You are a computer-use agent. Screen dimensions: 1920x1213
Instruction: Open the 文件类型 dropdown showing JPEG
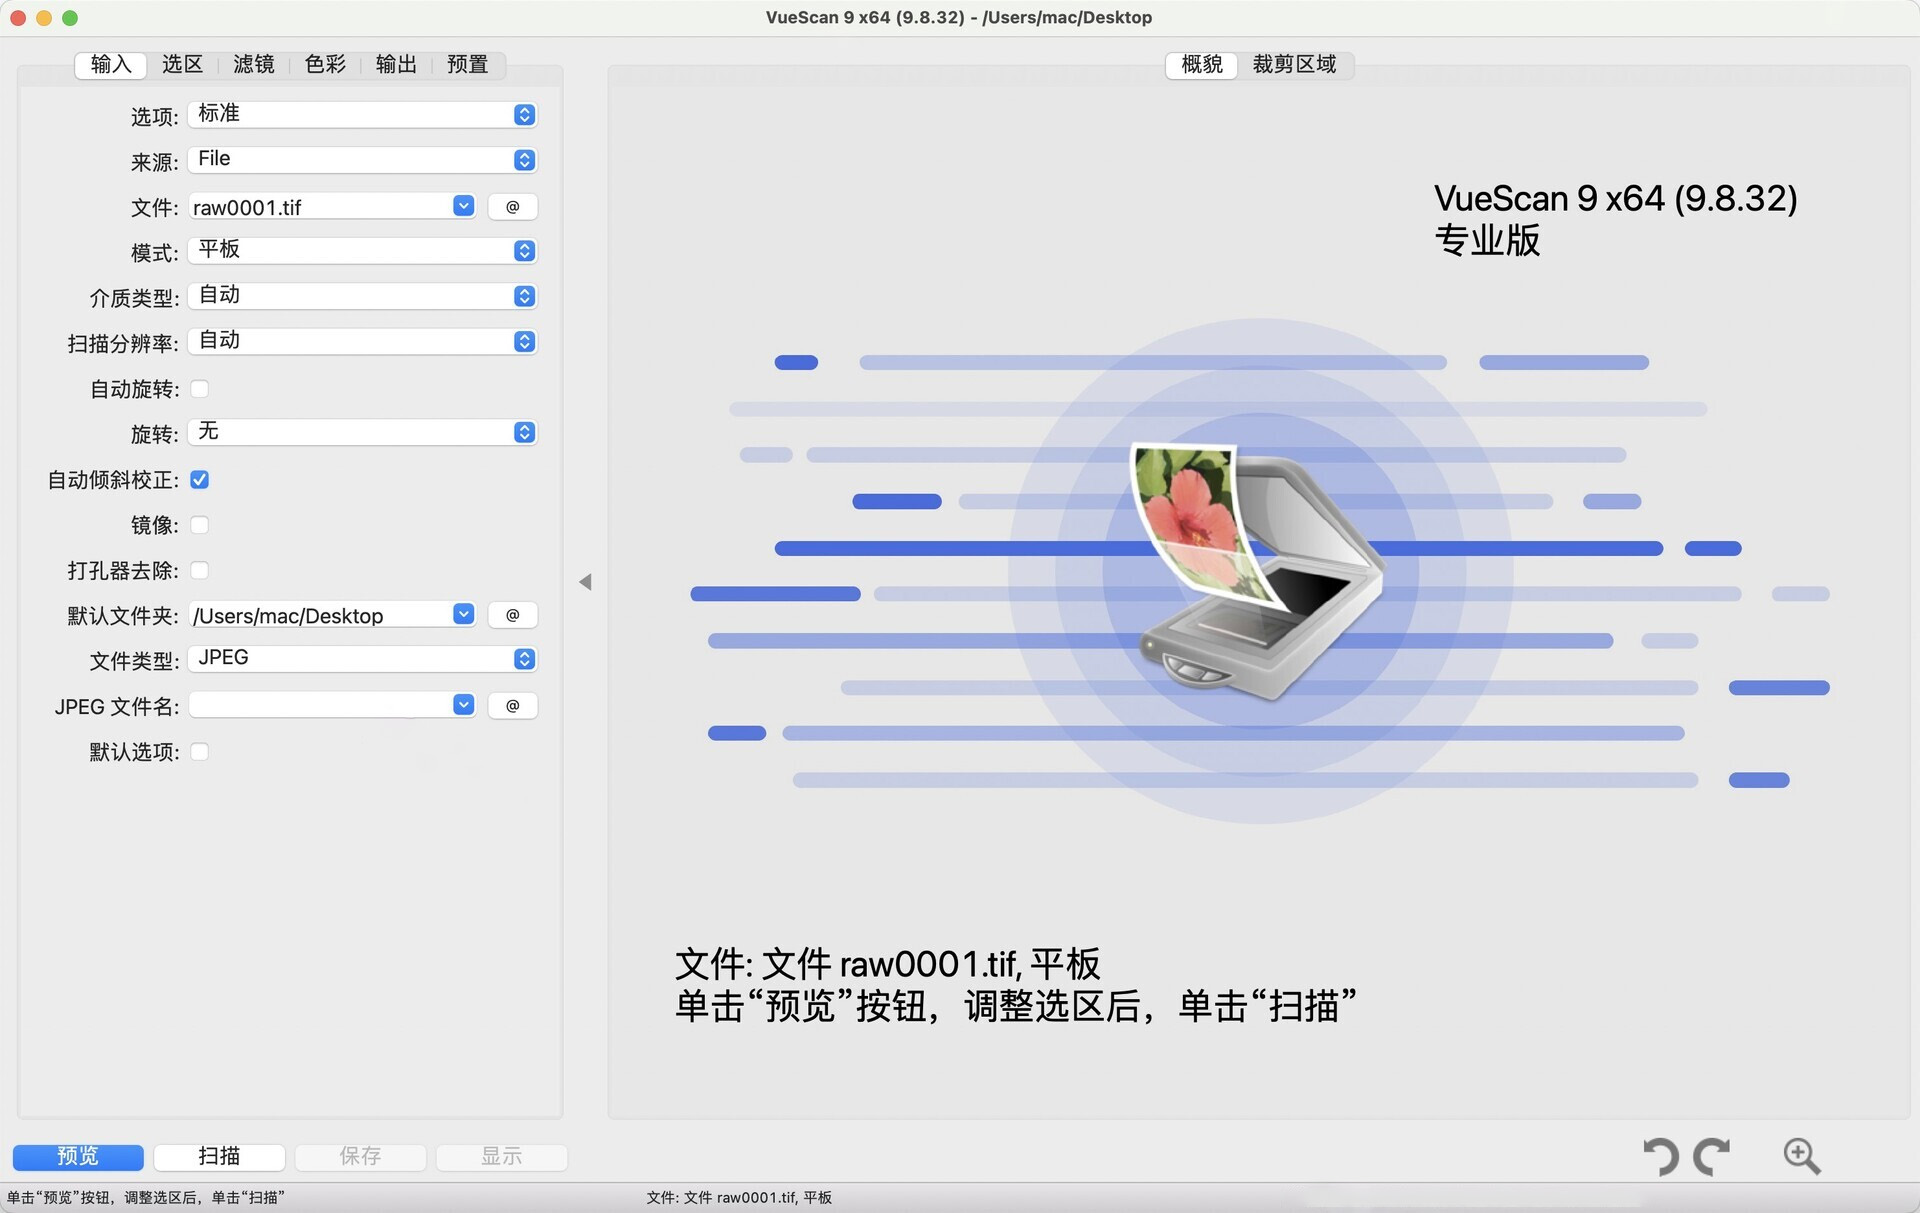(362, 659)
